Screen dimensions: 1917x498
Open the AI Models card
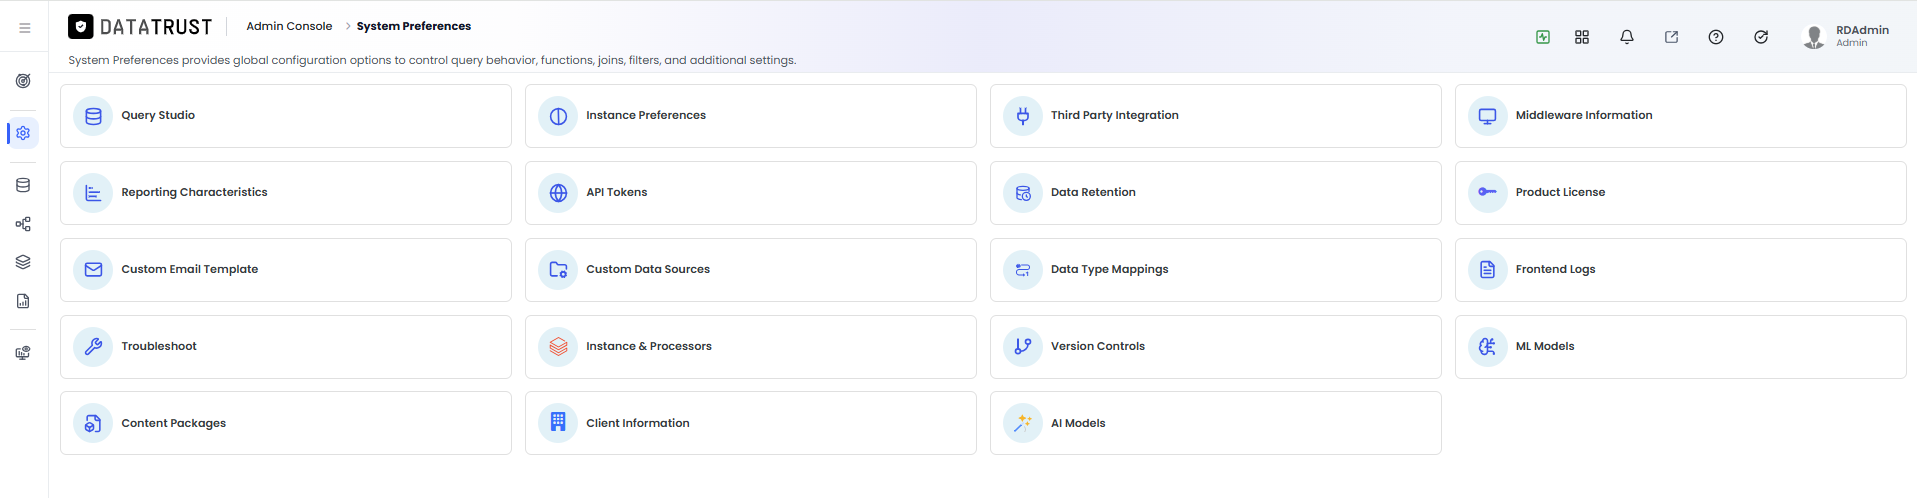point(1216,423)
